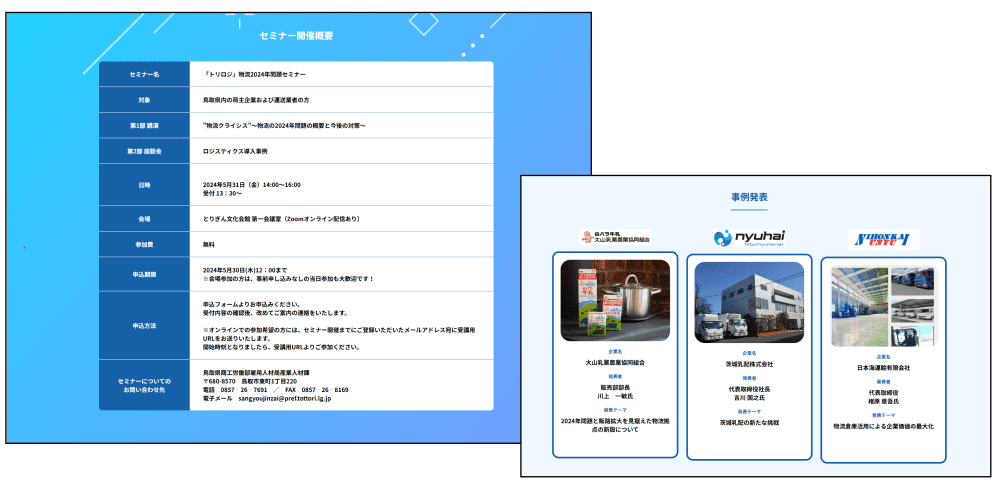The width and height of the screenshot is (1000, 484).
Task: Select the 第1部 講演 row label
Action: point(144,126)
